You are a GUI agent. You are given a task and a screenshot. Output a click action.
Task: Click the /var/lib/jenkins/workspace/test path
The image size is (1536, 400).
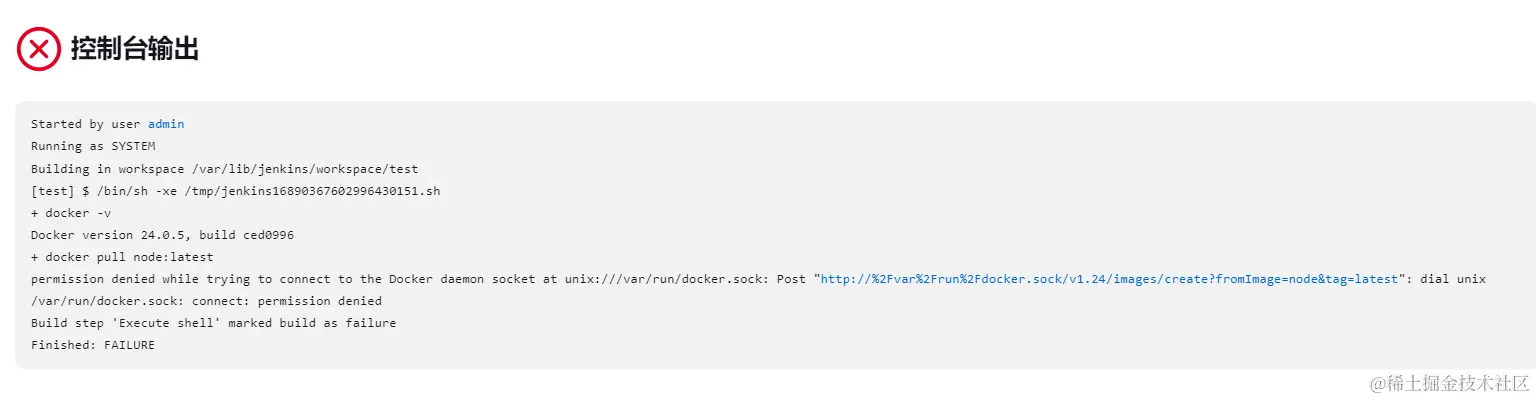pyautogui.click(x=298, y=168)
